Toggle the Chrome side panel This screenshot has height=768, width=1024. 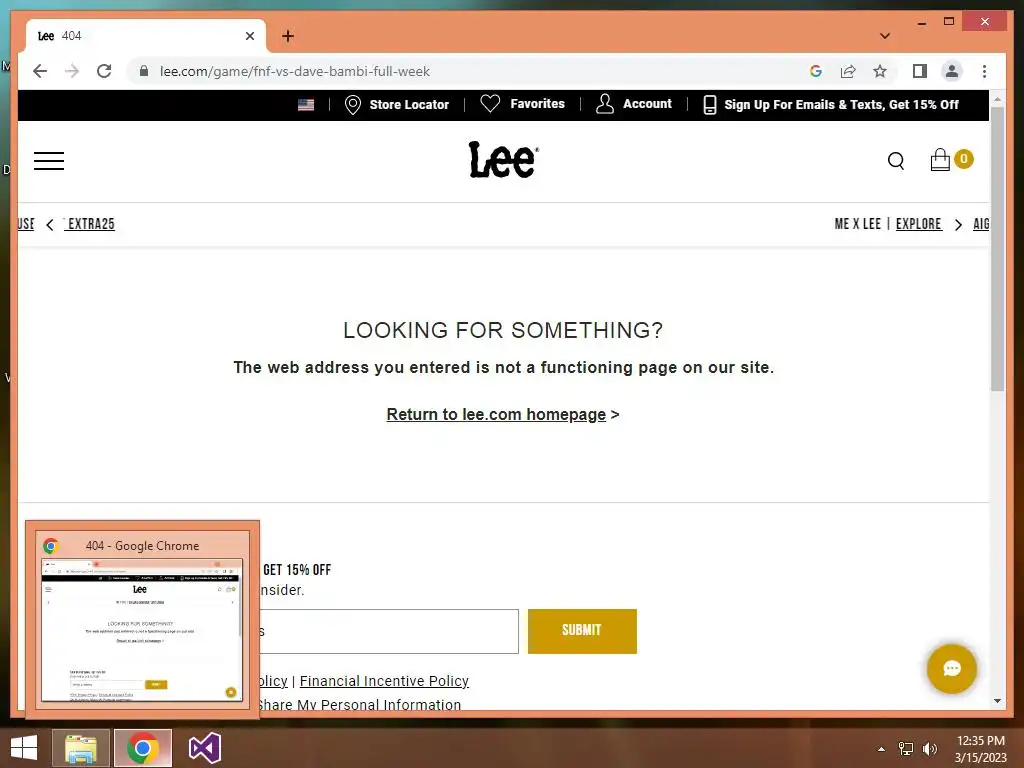[x=920, y=71]
